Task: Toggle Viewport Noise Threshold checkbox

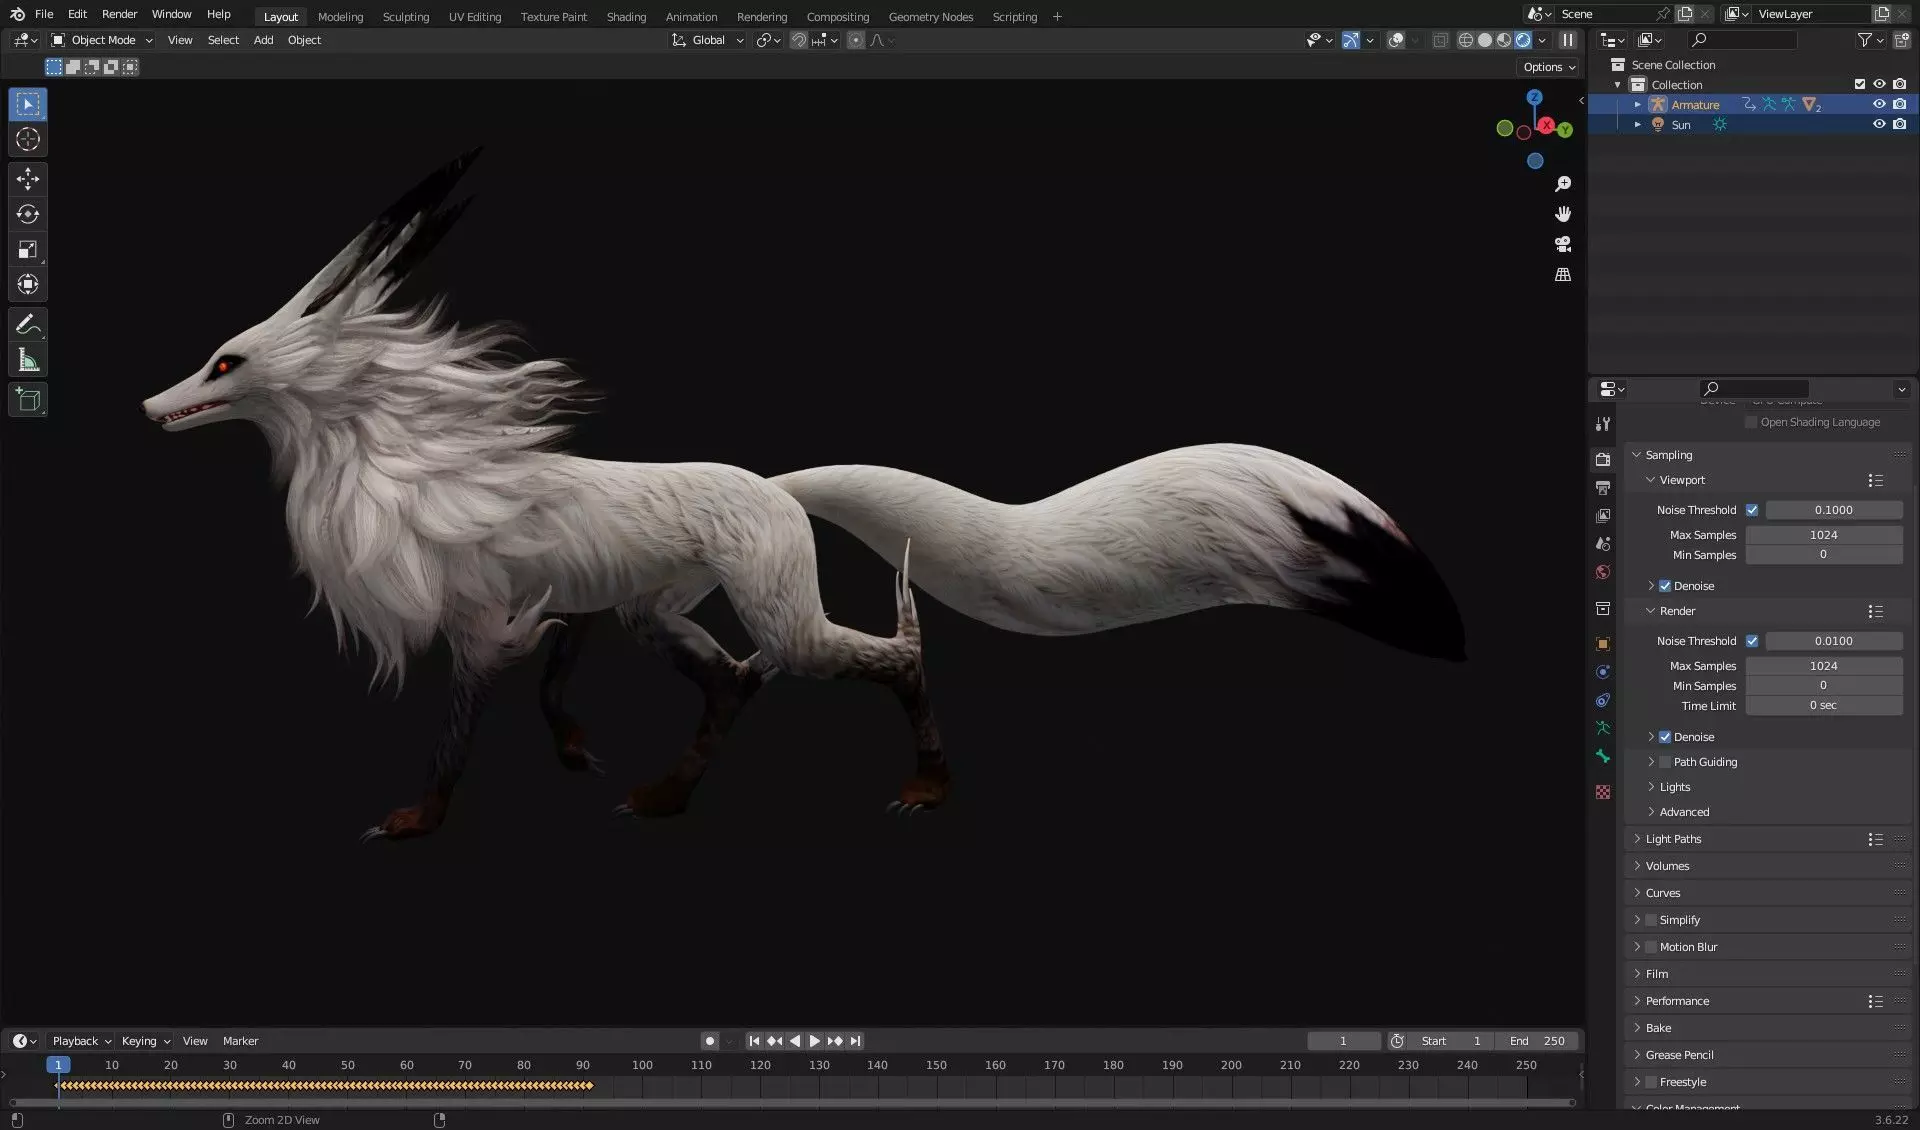Action: pyautogui.click(x=1752, y=510)
